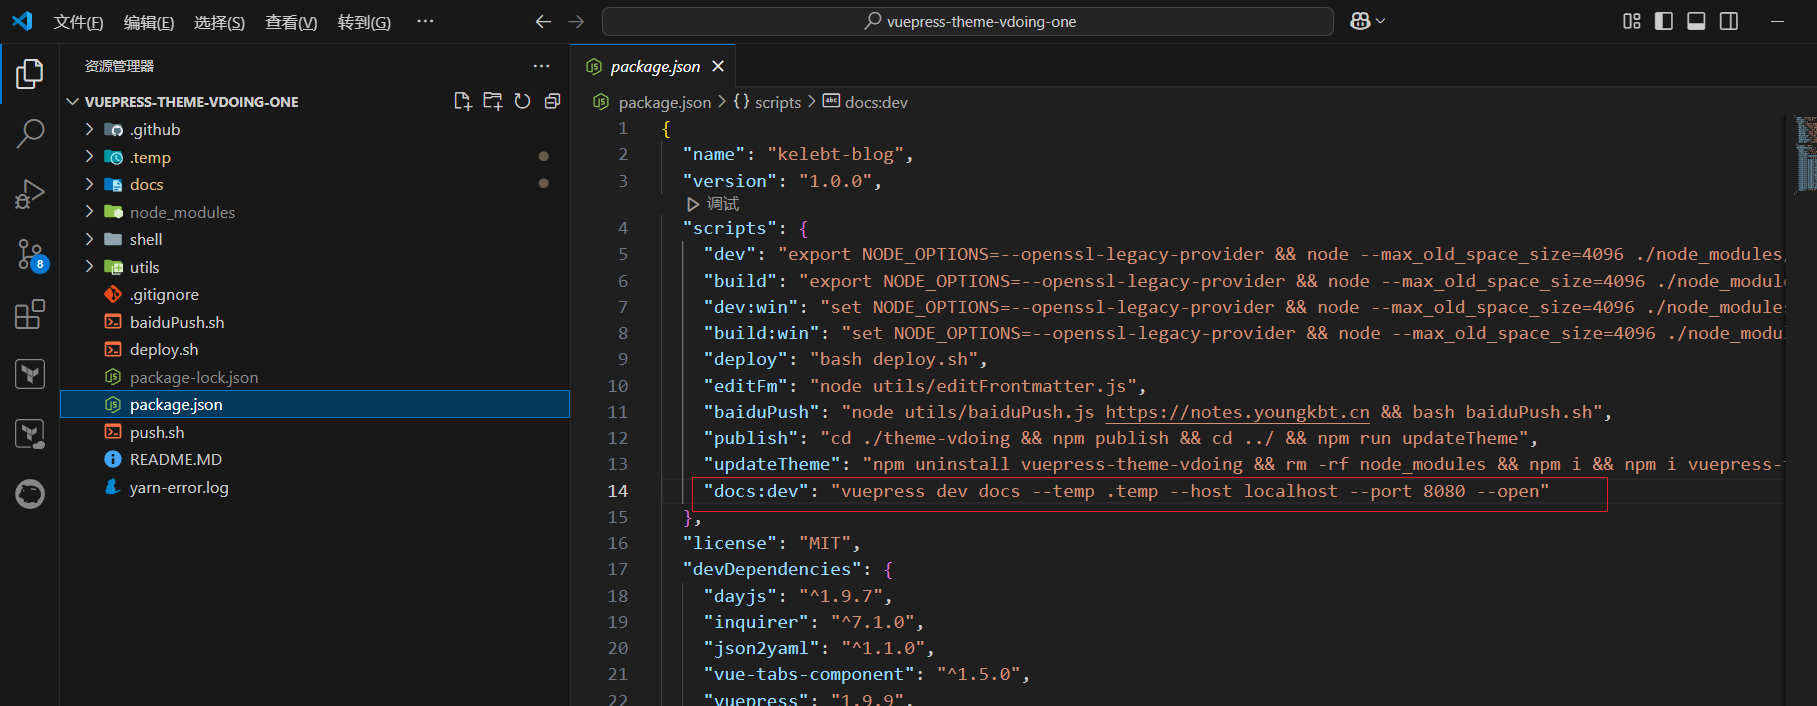
Task: Open the deploy.sh file
Action: click(164, 349)
